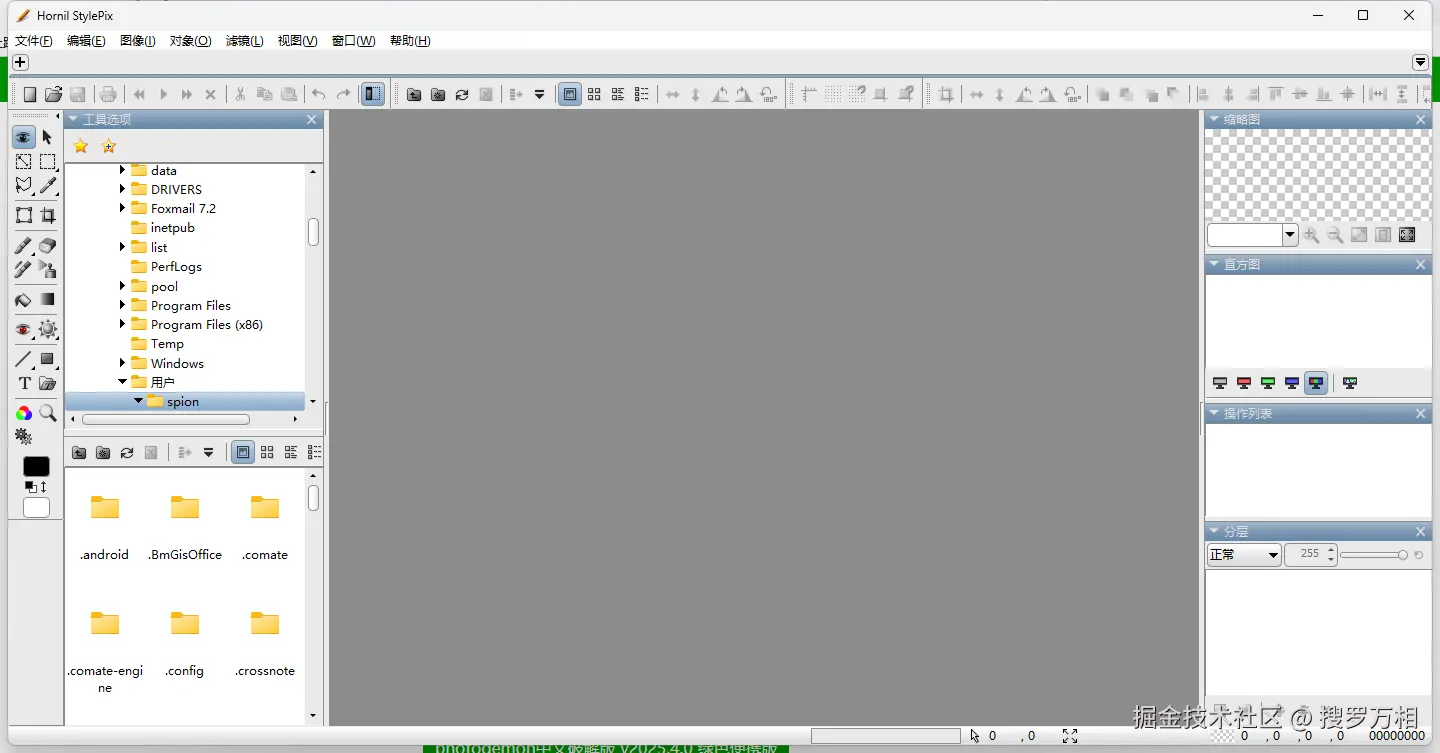Select the arrow pointer tool

point(47,137)
